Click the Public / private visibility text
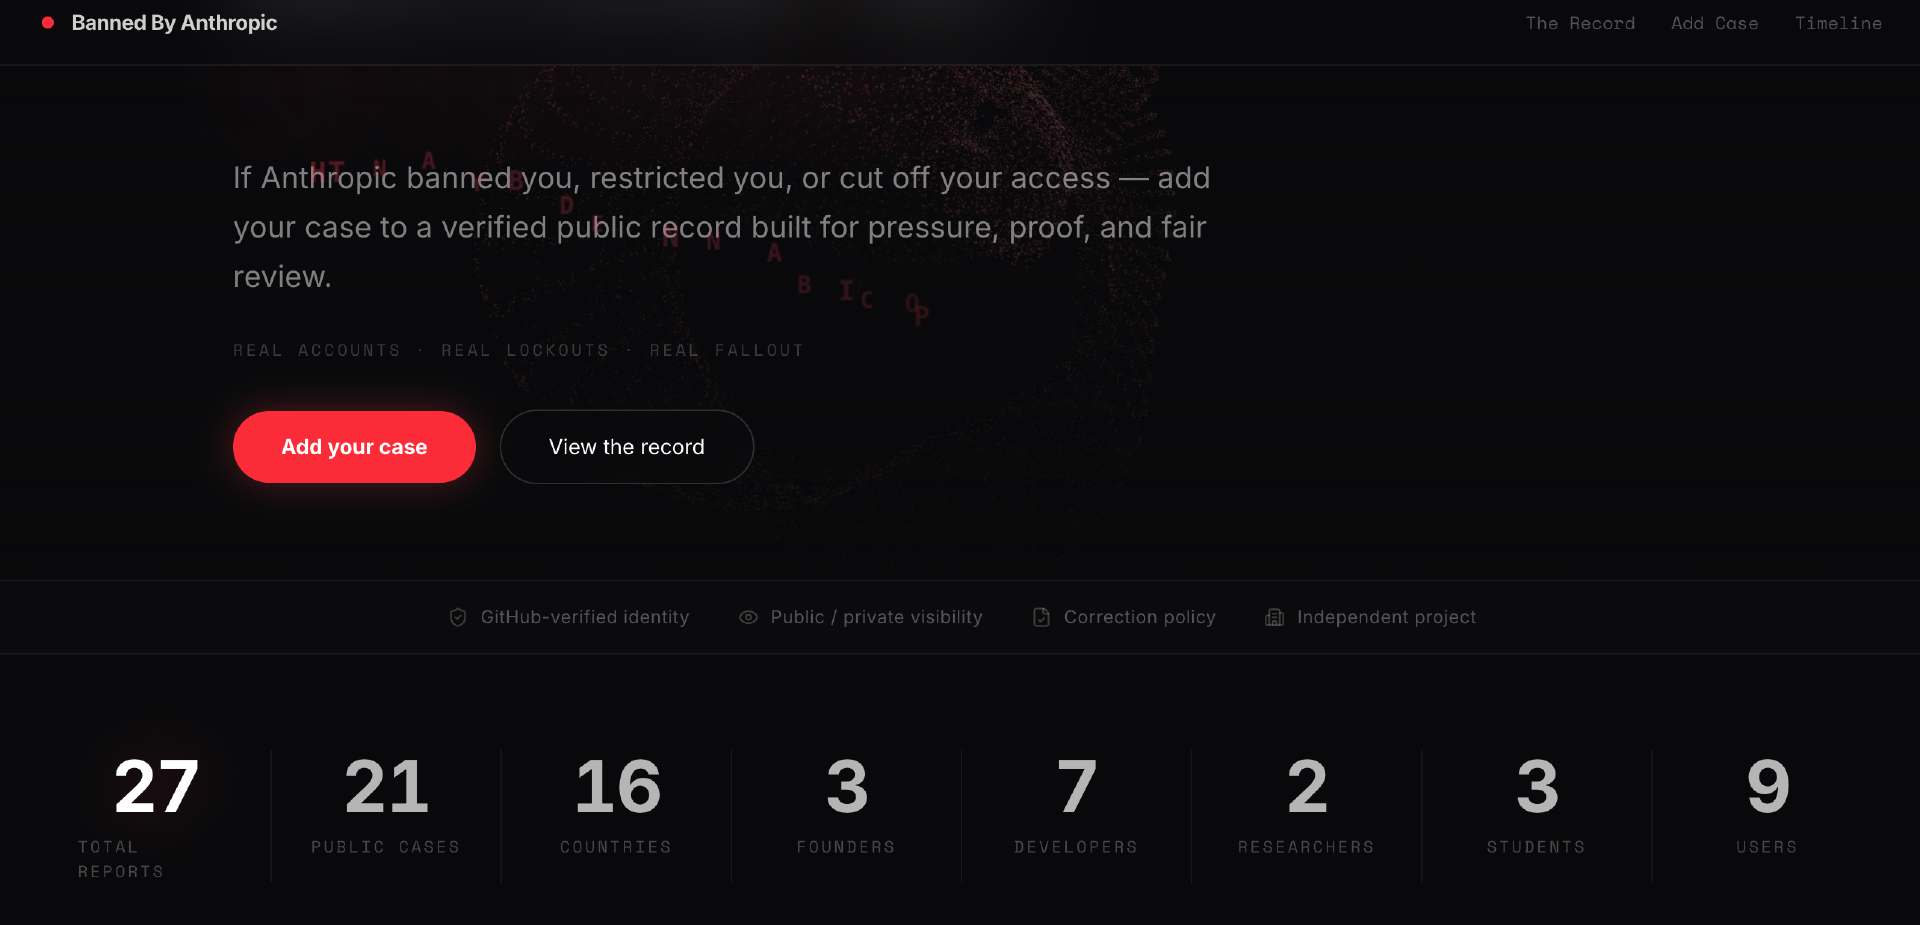The image size is (1920, 925). (876, 618)
